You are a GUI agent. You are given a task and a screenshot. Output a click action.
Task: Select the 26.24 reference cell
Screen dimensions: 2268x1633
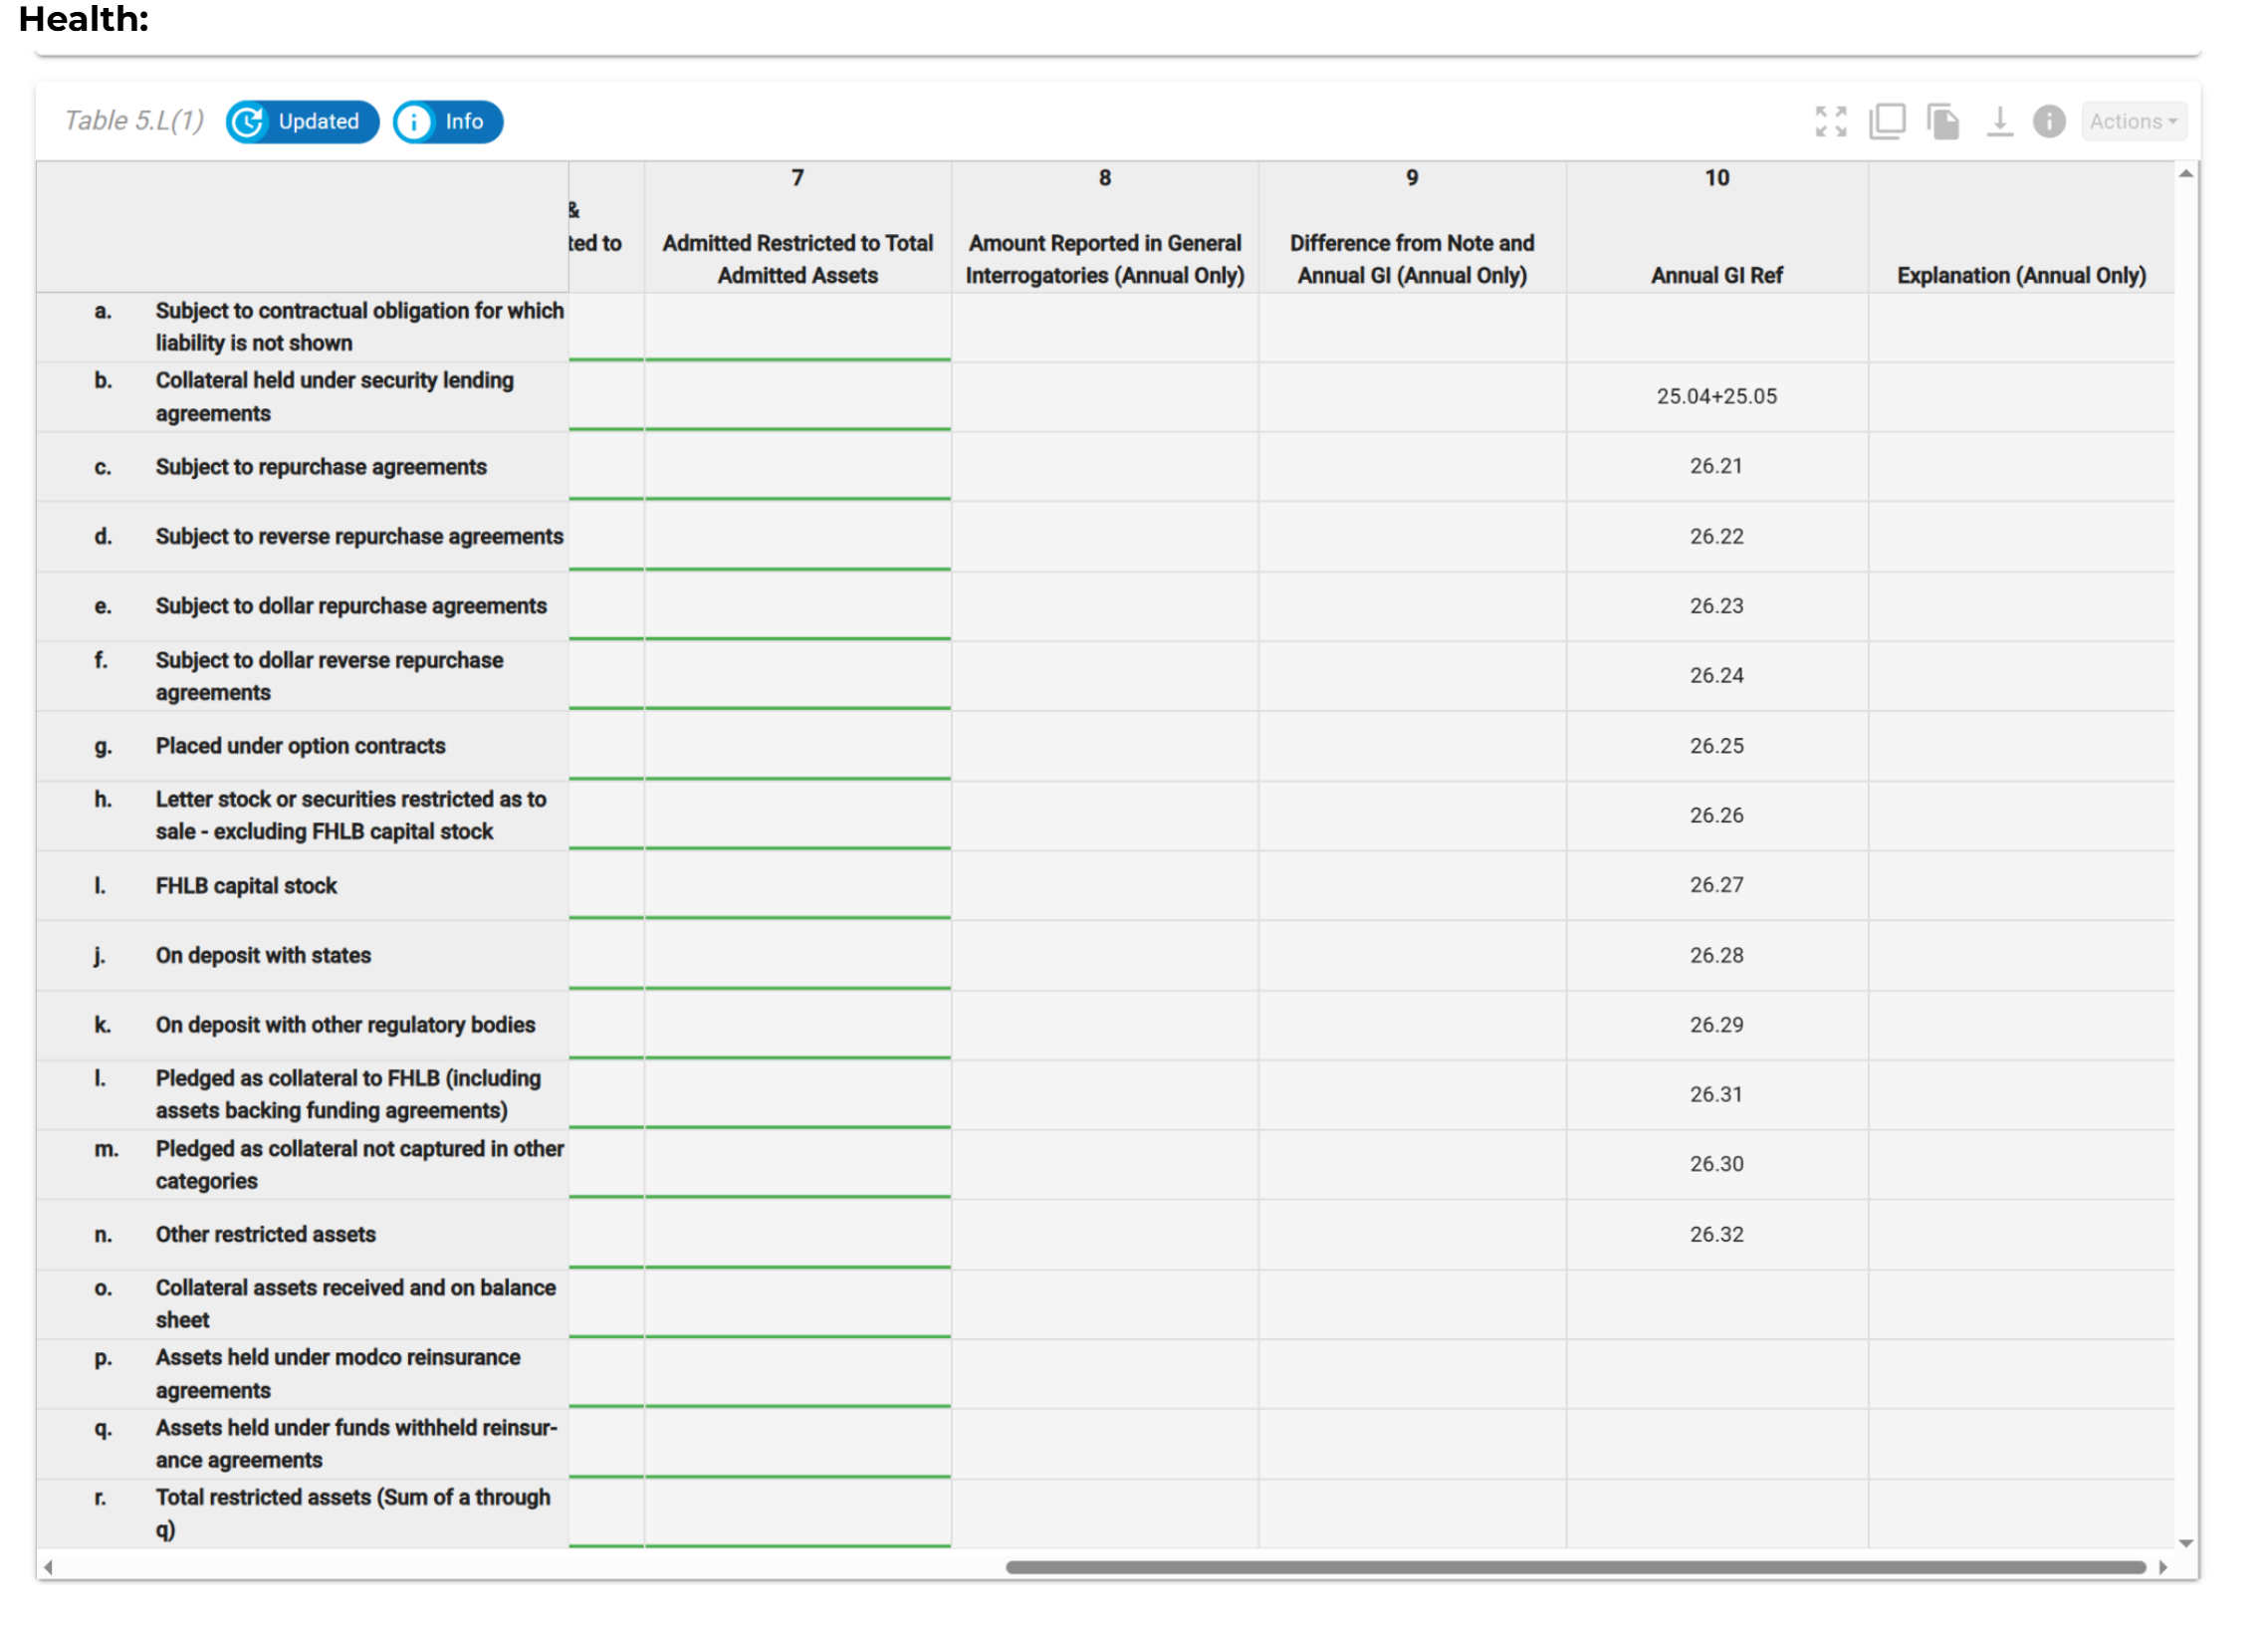click(x=1716, y=676)
